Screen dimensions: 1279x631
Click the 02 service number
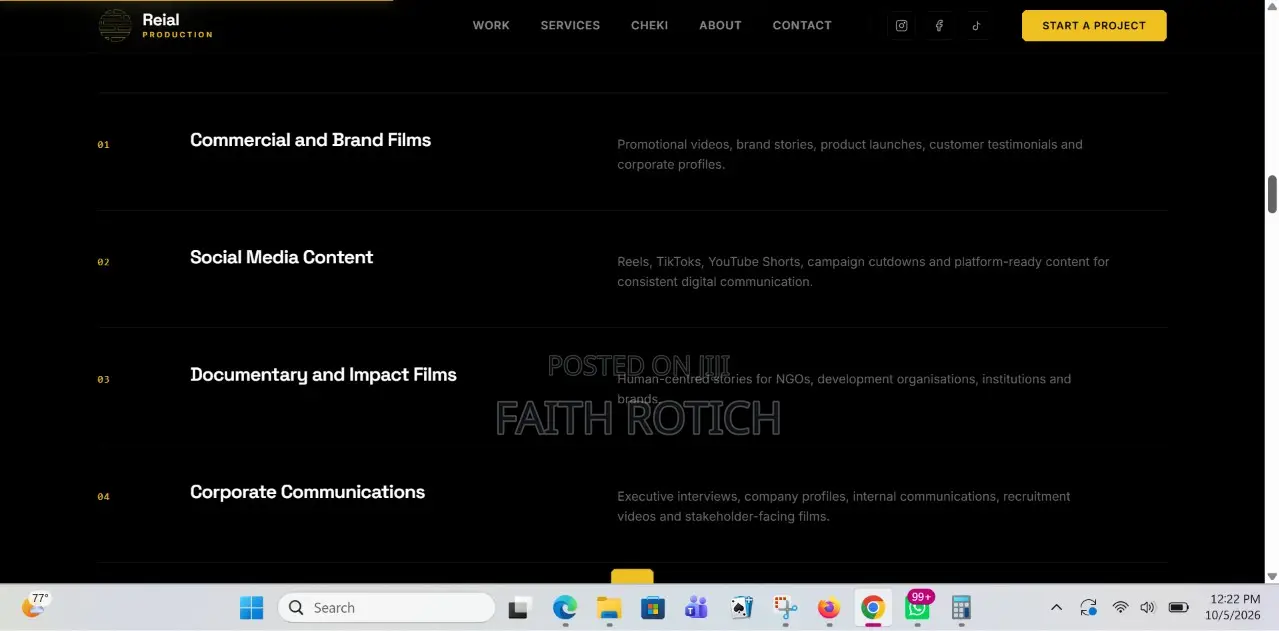[x=103, y=262]
